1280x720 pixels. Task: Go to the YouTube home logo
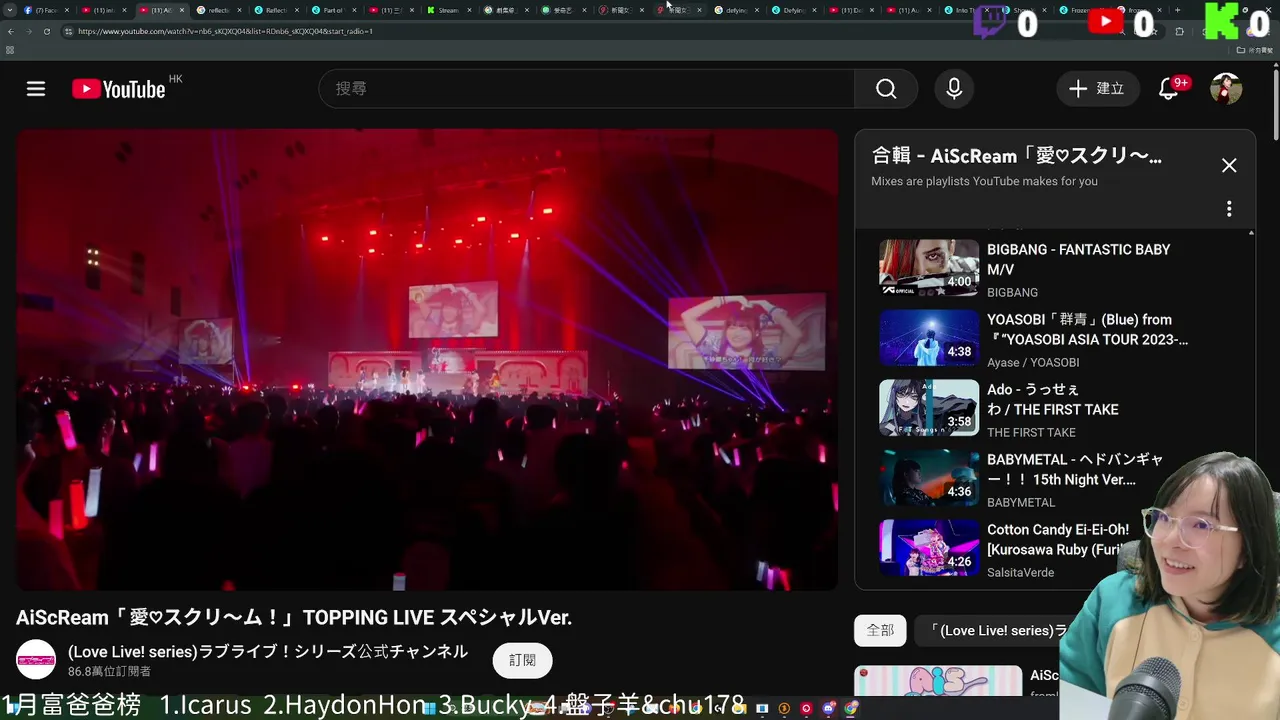point(118,89)
